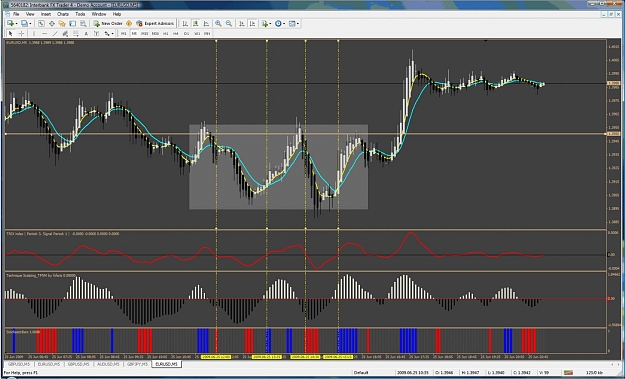Open the Charts menu
This screenshot has height=379, width=625.
point(63,14)
